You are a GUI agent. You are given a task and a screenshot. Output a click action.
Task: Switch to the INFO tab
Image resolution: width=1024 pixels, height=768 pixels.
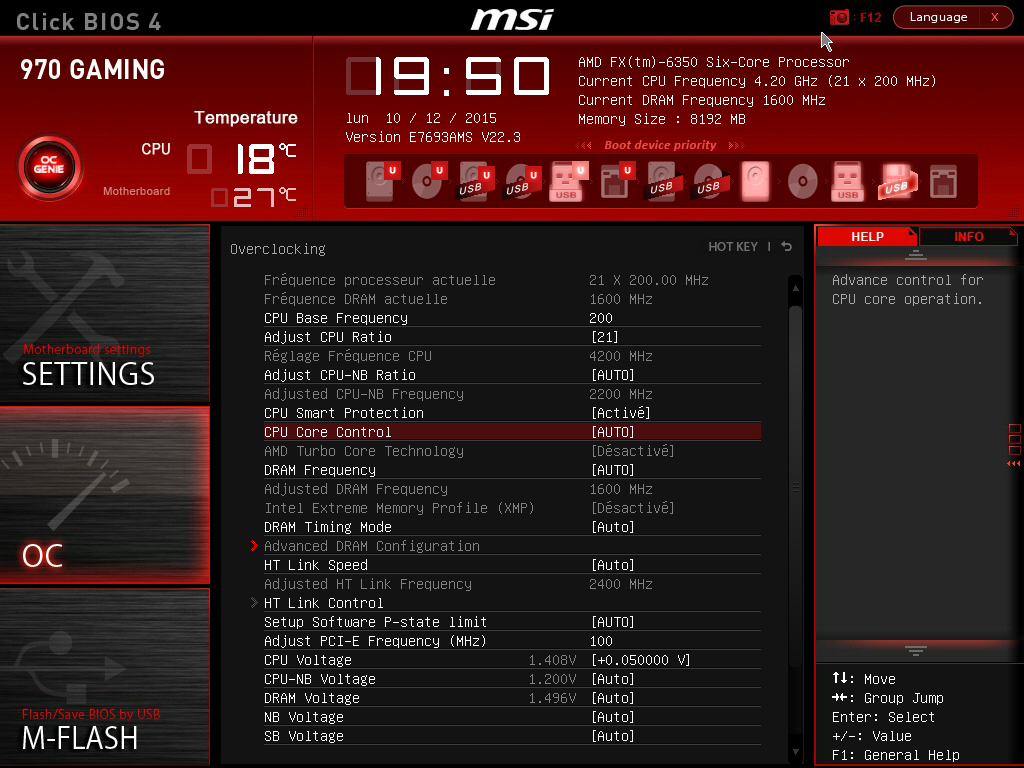(968, 236)
